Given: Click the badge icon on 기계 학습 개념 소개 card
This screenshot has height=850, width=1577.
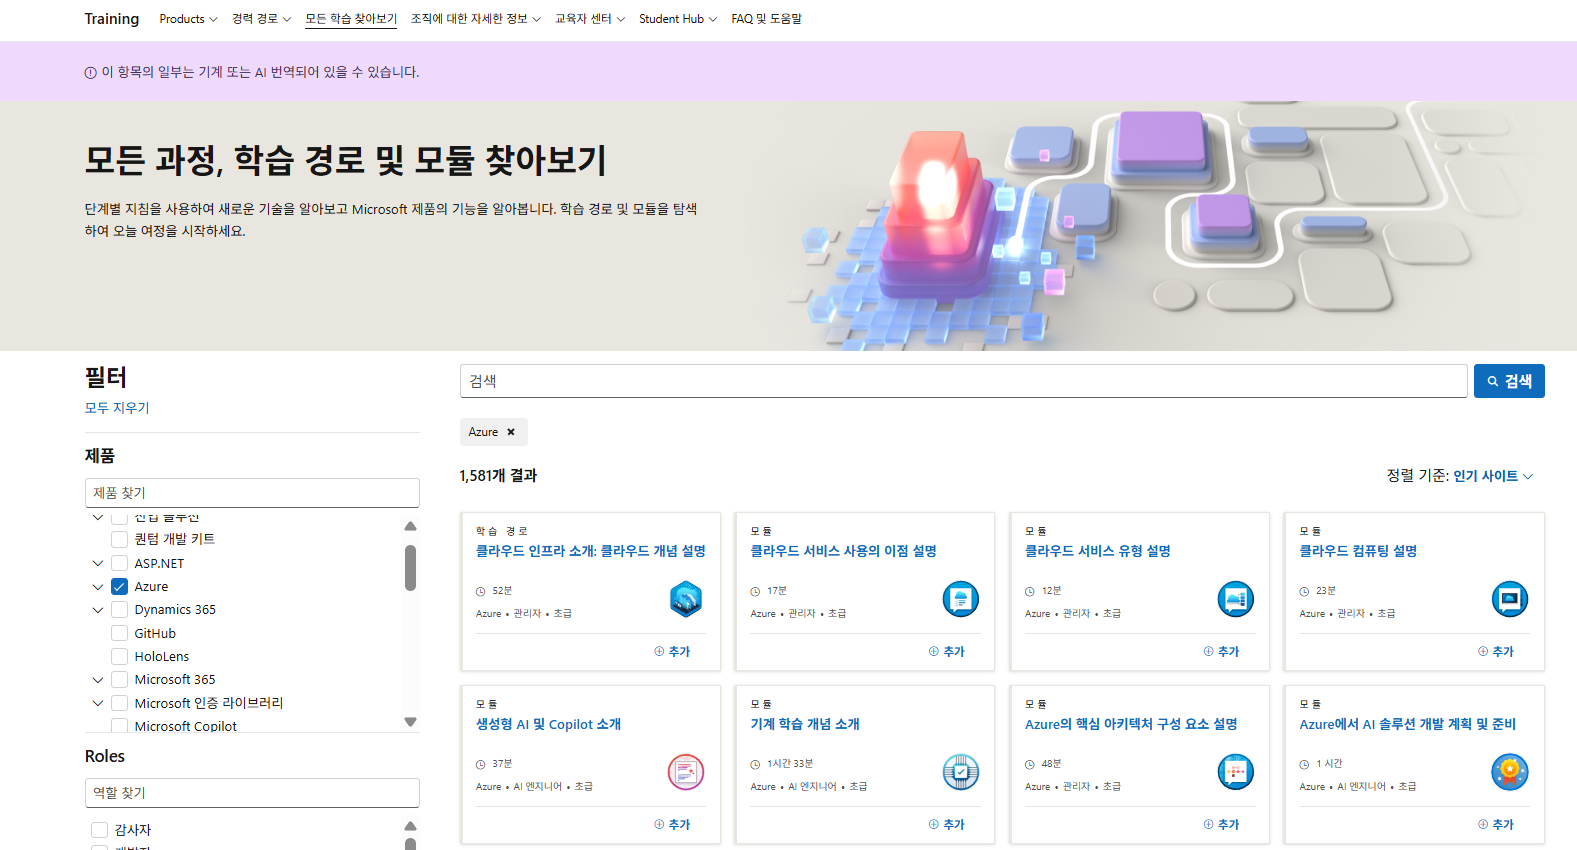Looking at the screenshot, I should [961, 772].
